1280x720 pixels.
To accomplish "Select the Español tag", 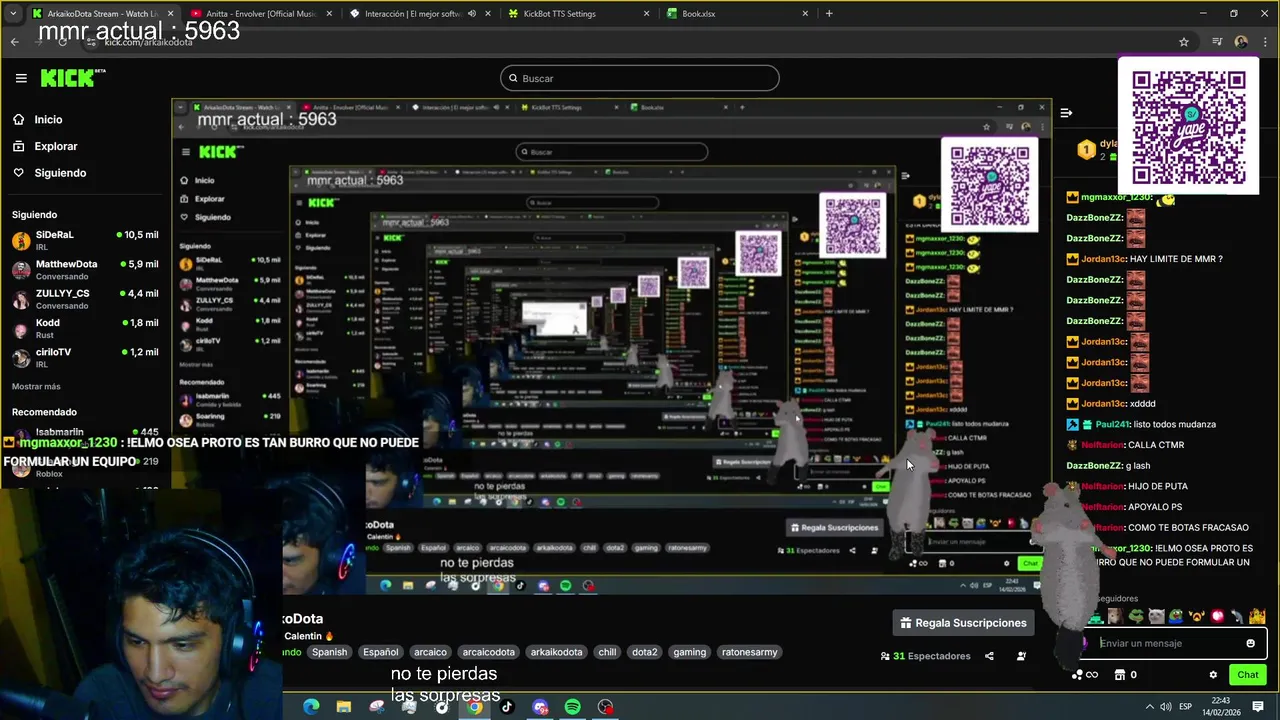I will 380,652.
